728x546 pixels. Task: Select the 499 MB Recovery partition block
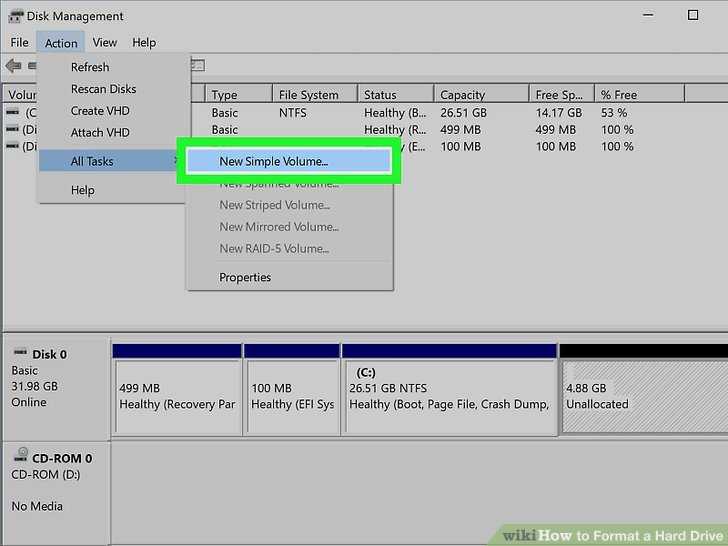177,390
